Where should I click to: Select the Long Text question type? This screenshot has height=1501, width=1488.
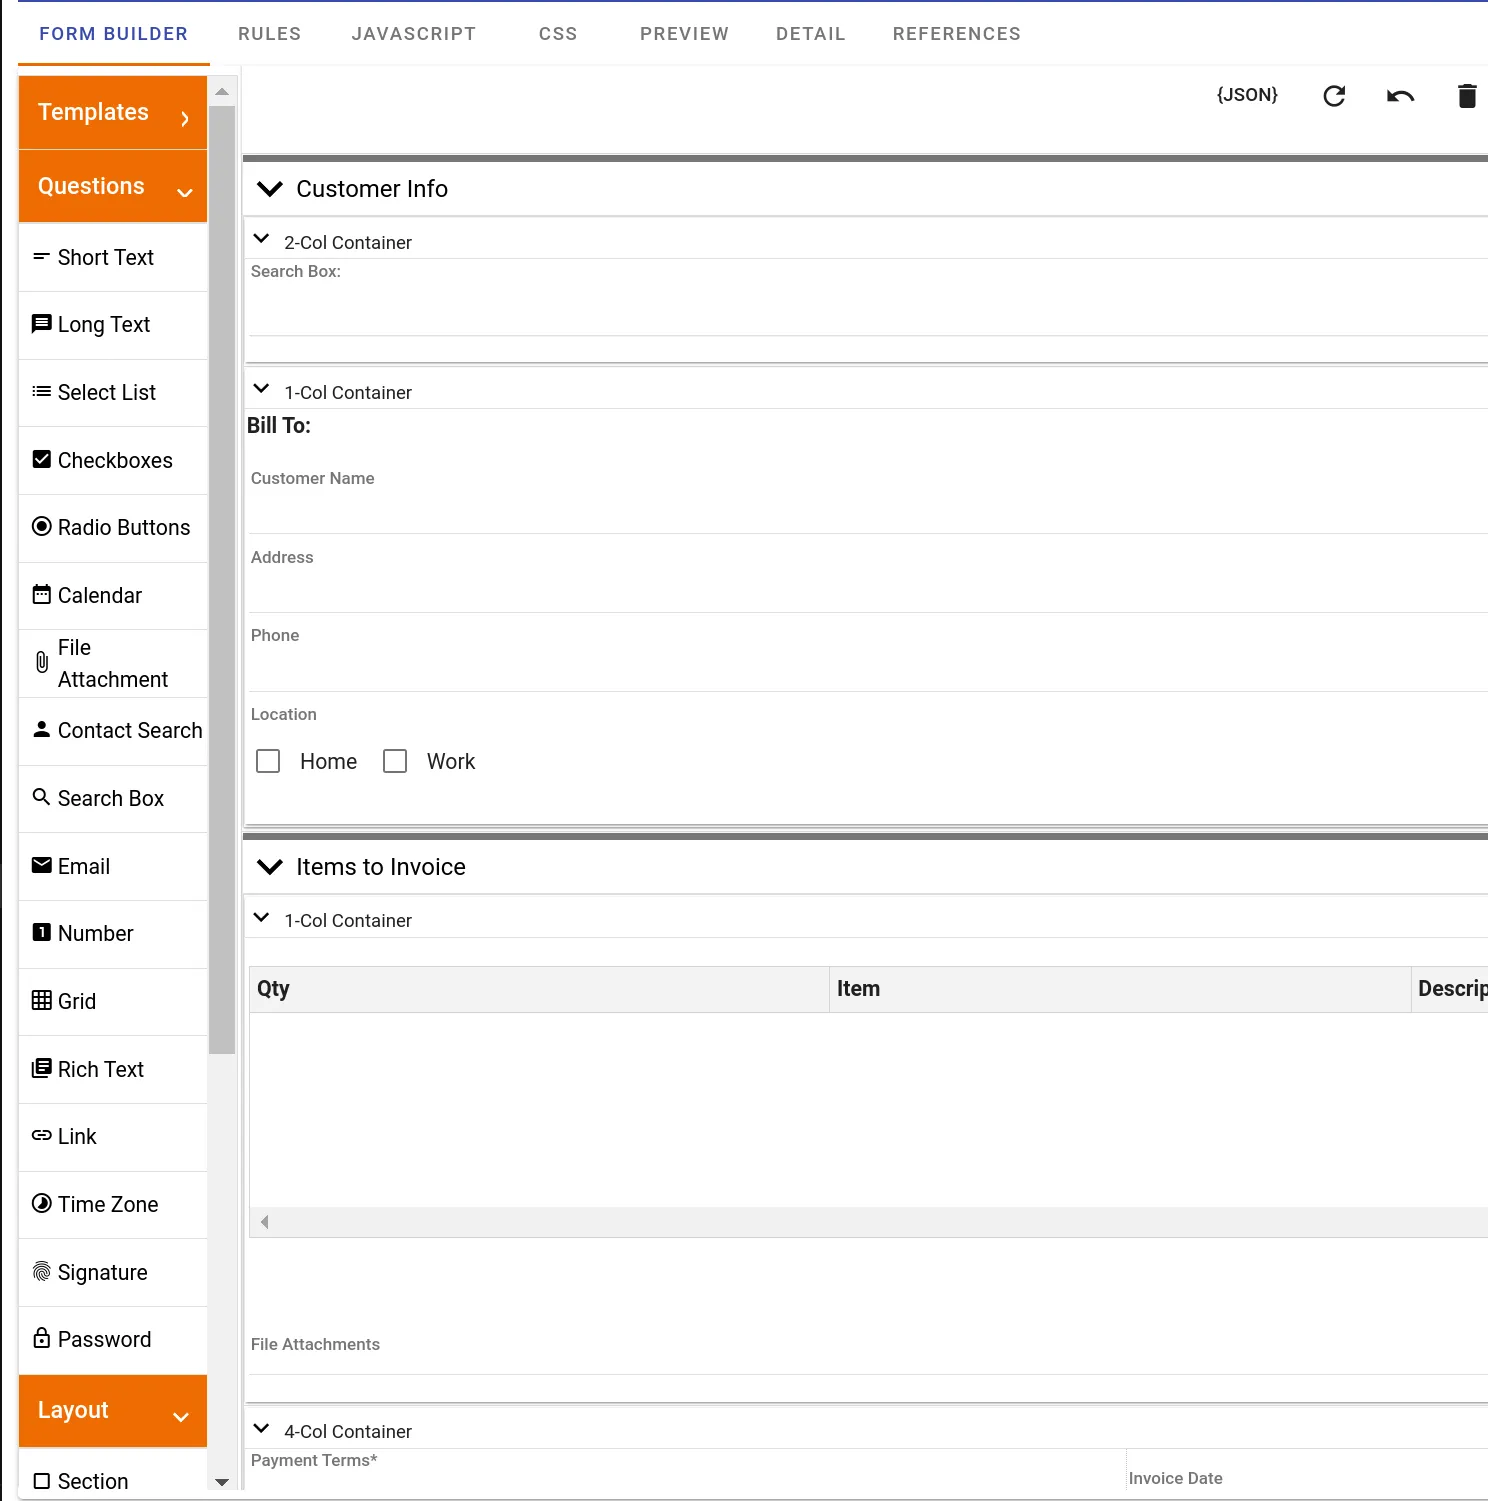coord(103,324)
